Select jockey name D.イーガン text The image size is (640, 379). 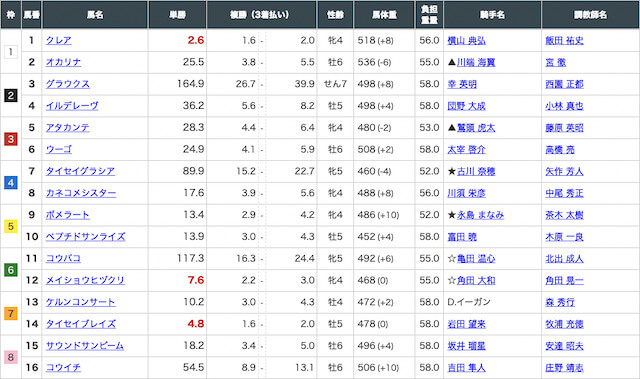[469, 302]
